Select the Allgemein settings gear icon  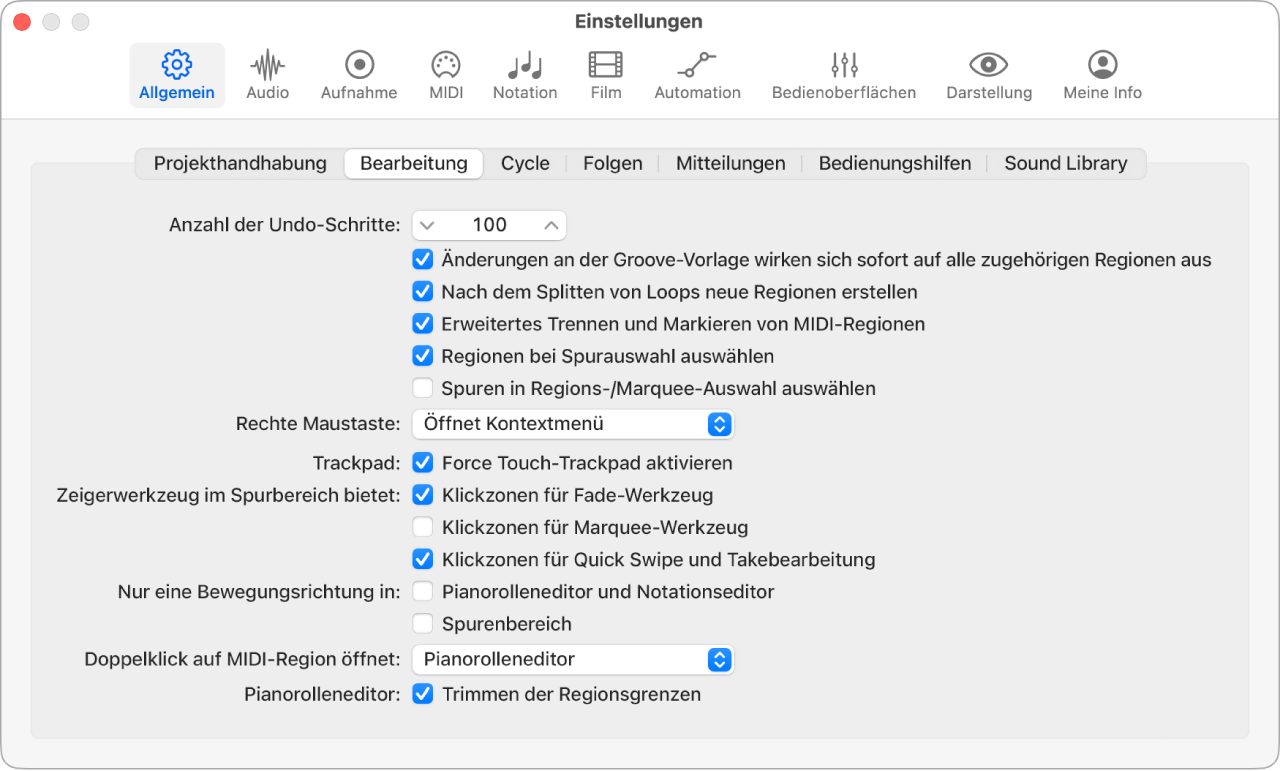(177, 75)
